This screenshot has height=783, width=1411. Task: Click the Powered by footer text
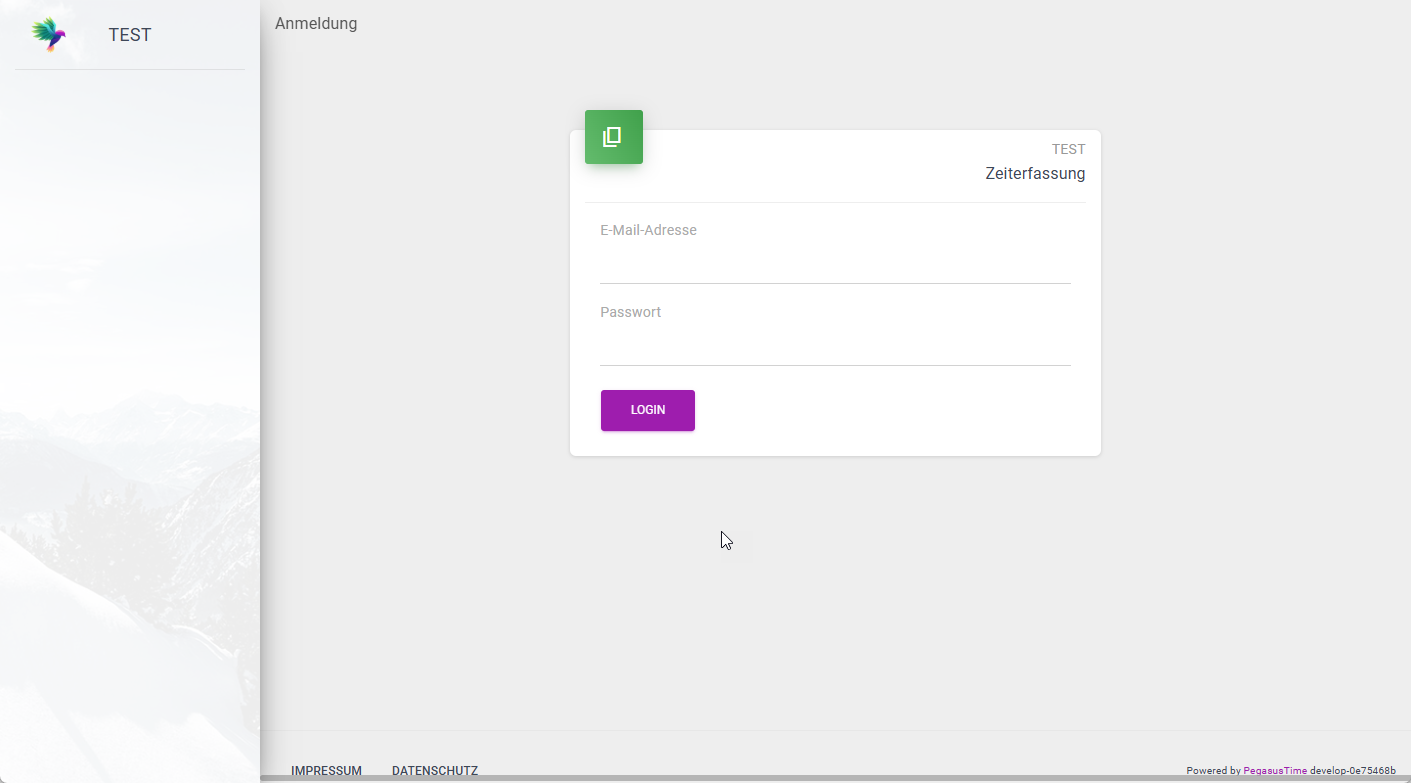coord(1211,770)
